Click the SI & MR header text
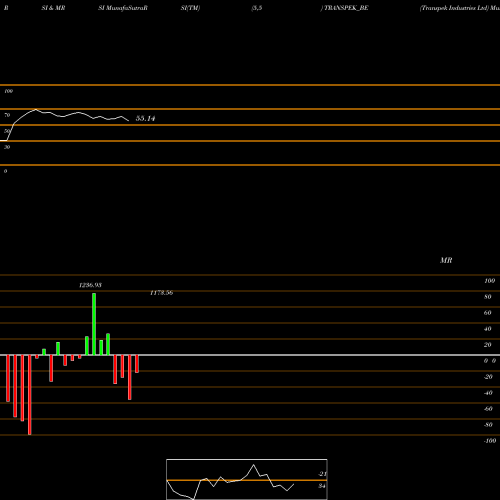The width and height of the screenshot is (500, 500). [53, 8]
